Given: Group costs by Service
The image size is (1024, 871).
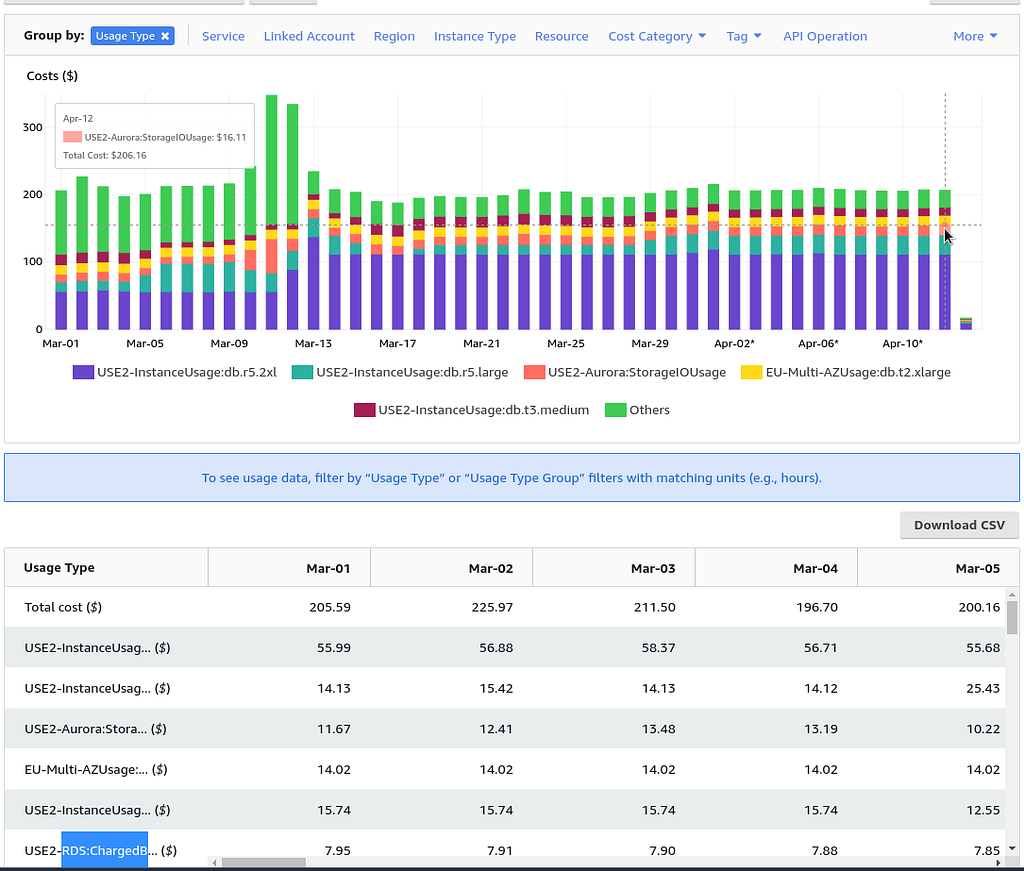Looking at the screenshot, I should point(223,36).
